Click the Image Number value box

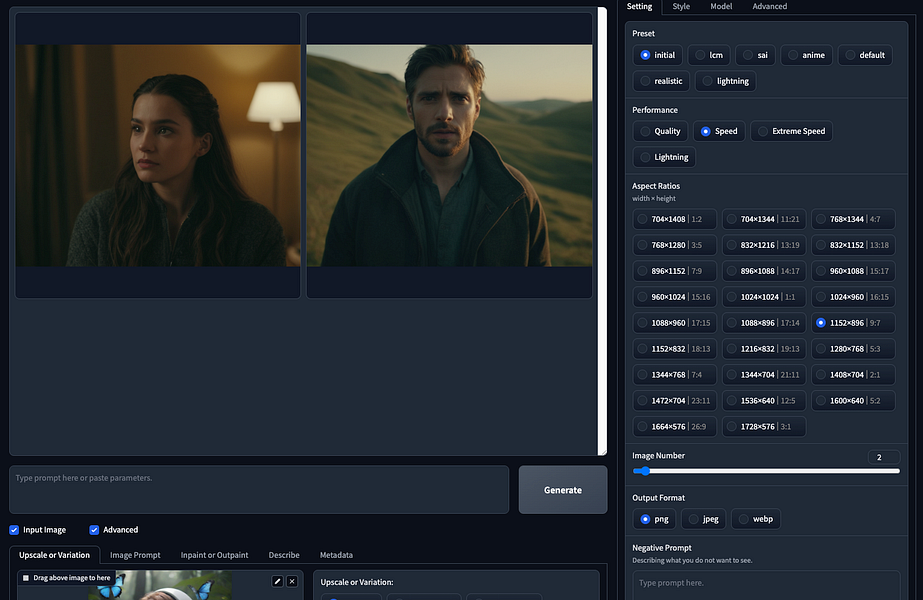(x=884, y=457)
